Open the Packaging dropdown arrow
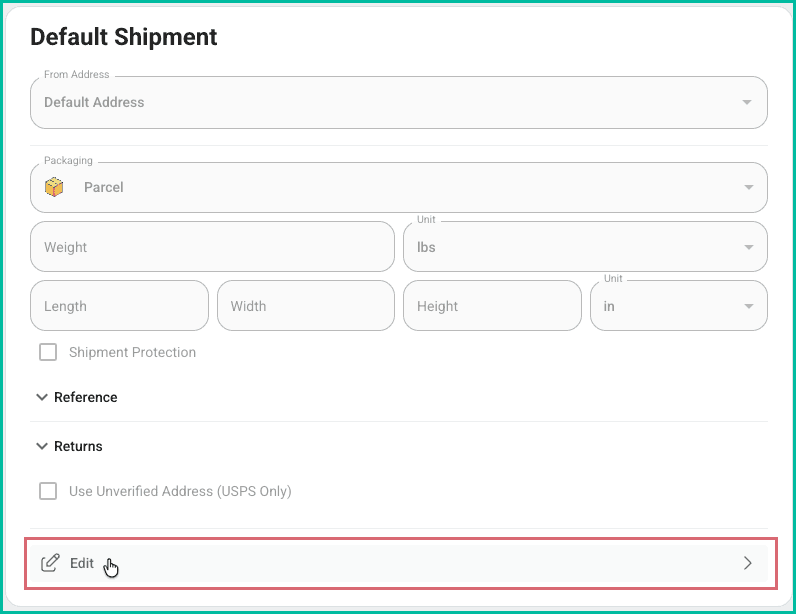796x614 pixels. tap(746, 187)
